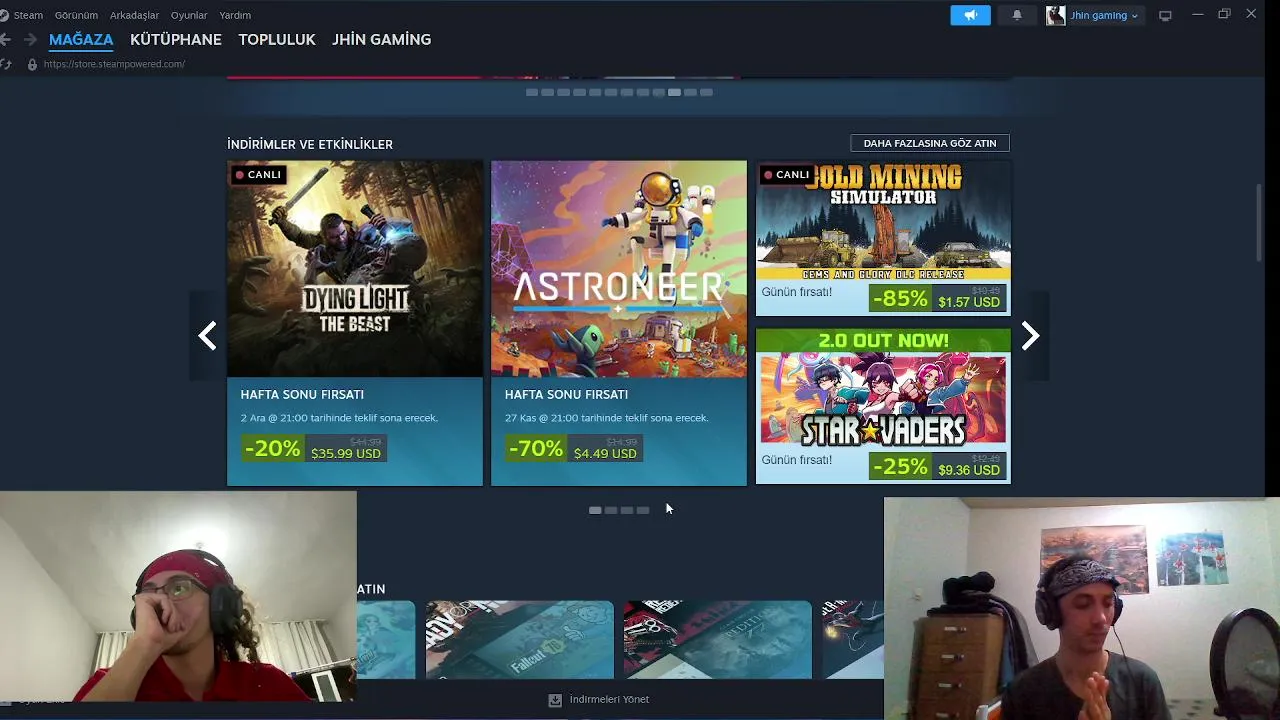
Task: Click the -85% discount badge
Action: [x=900, y=298]
